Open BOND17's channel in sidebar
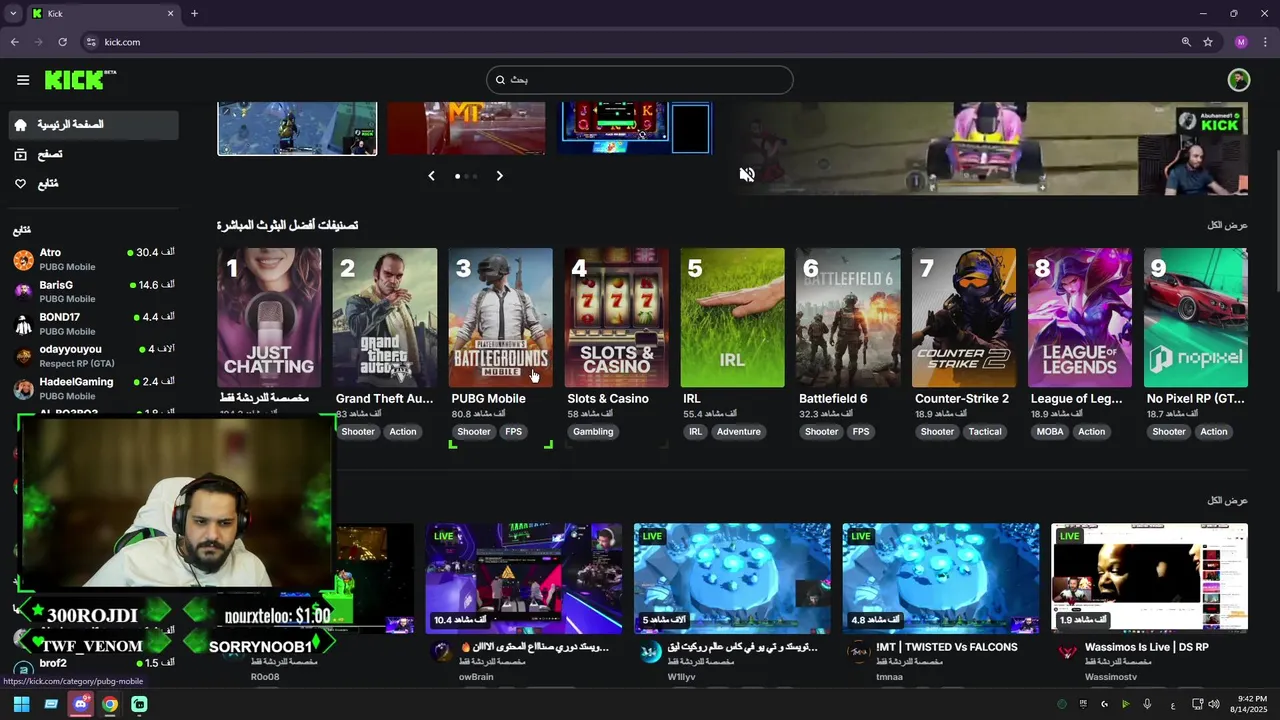The width and height of the screenshot is (1280, 720). (94, 323)
